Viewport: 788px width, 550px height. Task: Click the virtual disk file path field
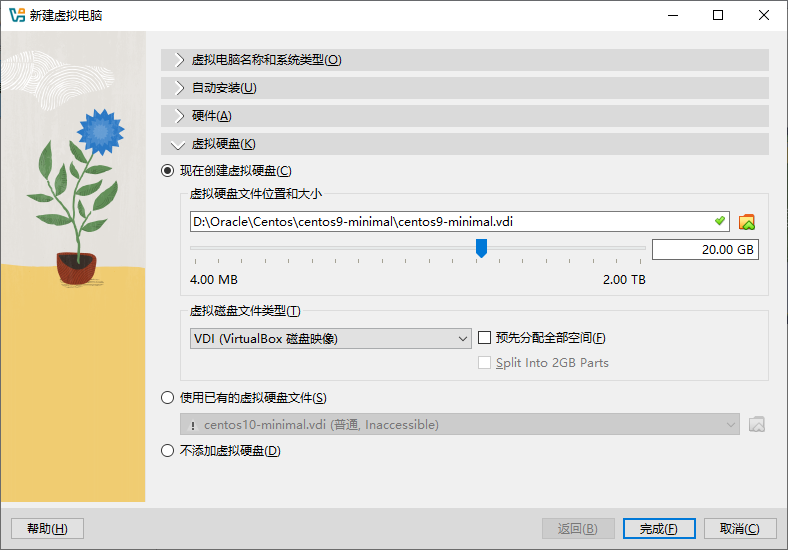(x=460, y=221)
